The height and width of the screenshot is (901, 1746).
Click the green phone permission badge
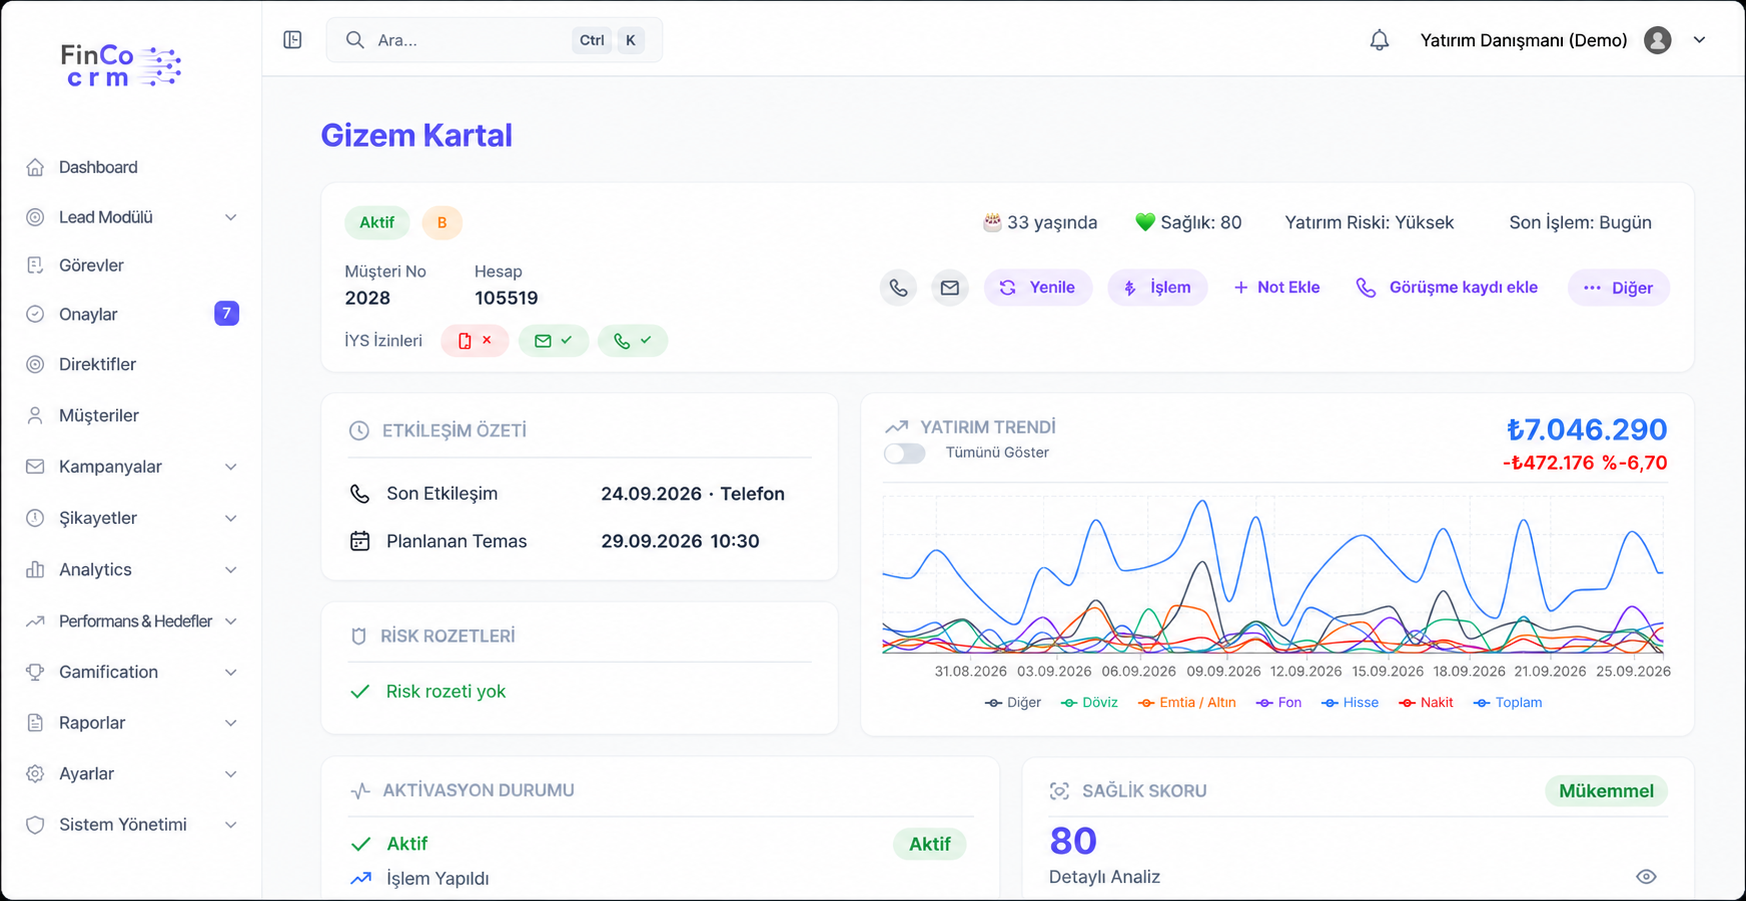632,341
